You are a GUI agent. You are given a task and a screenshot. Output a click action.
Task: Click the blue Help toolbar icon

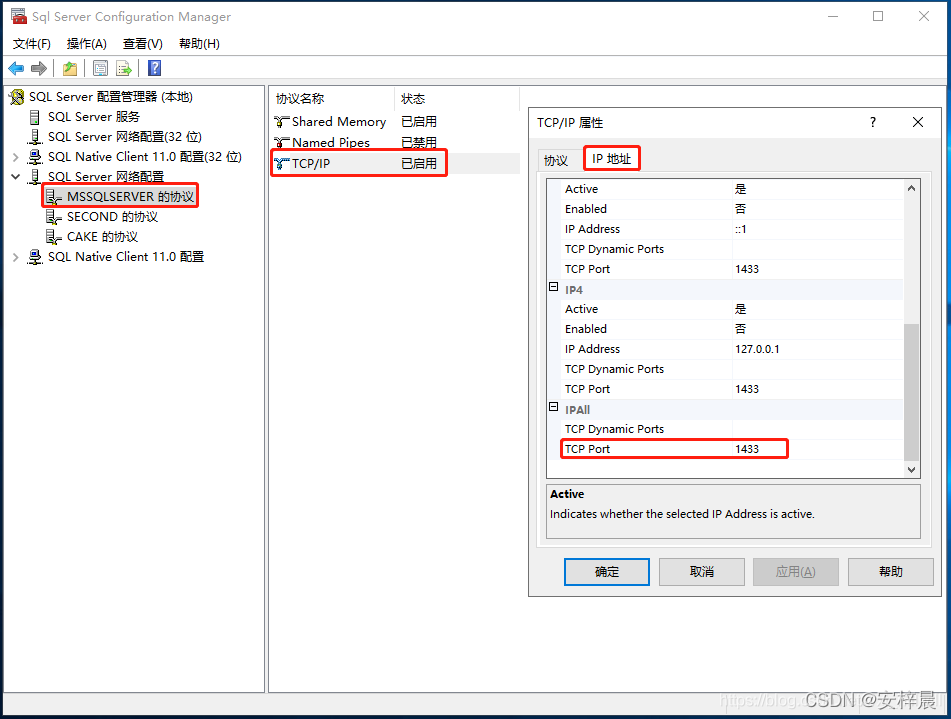[x=155, y=68]
